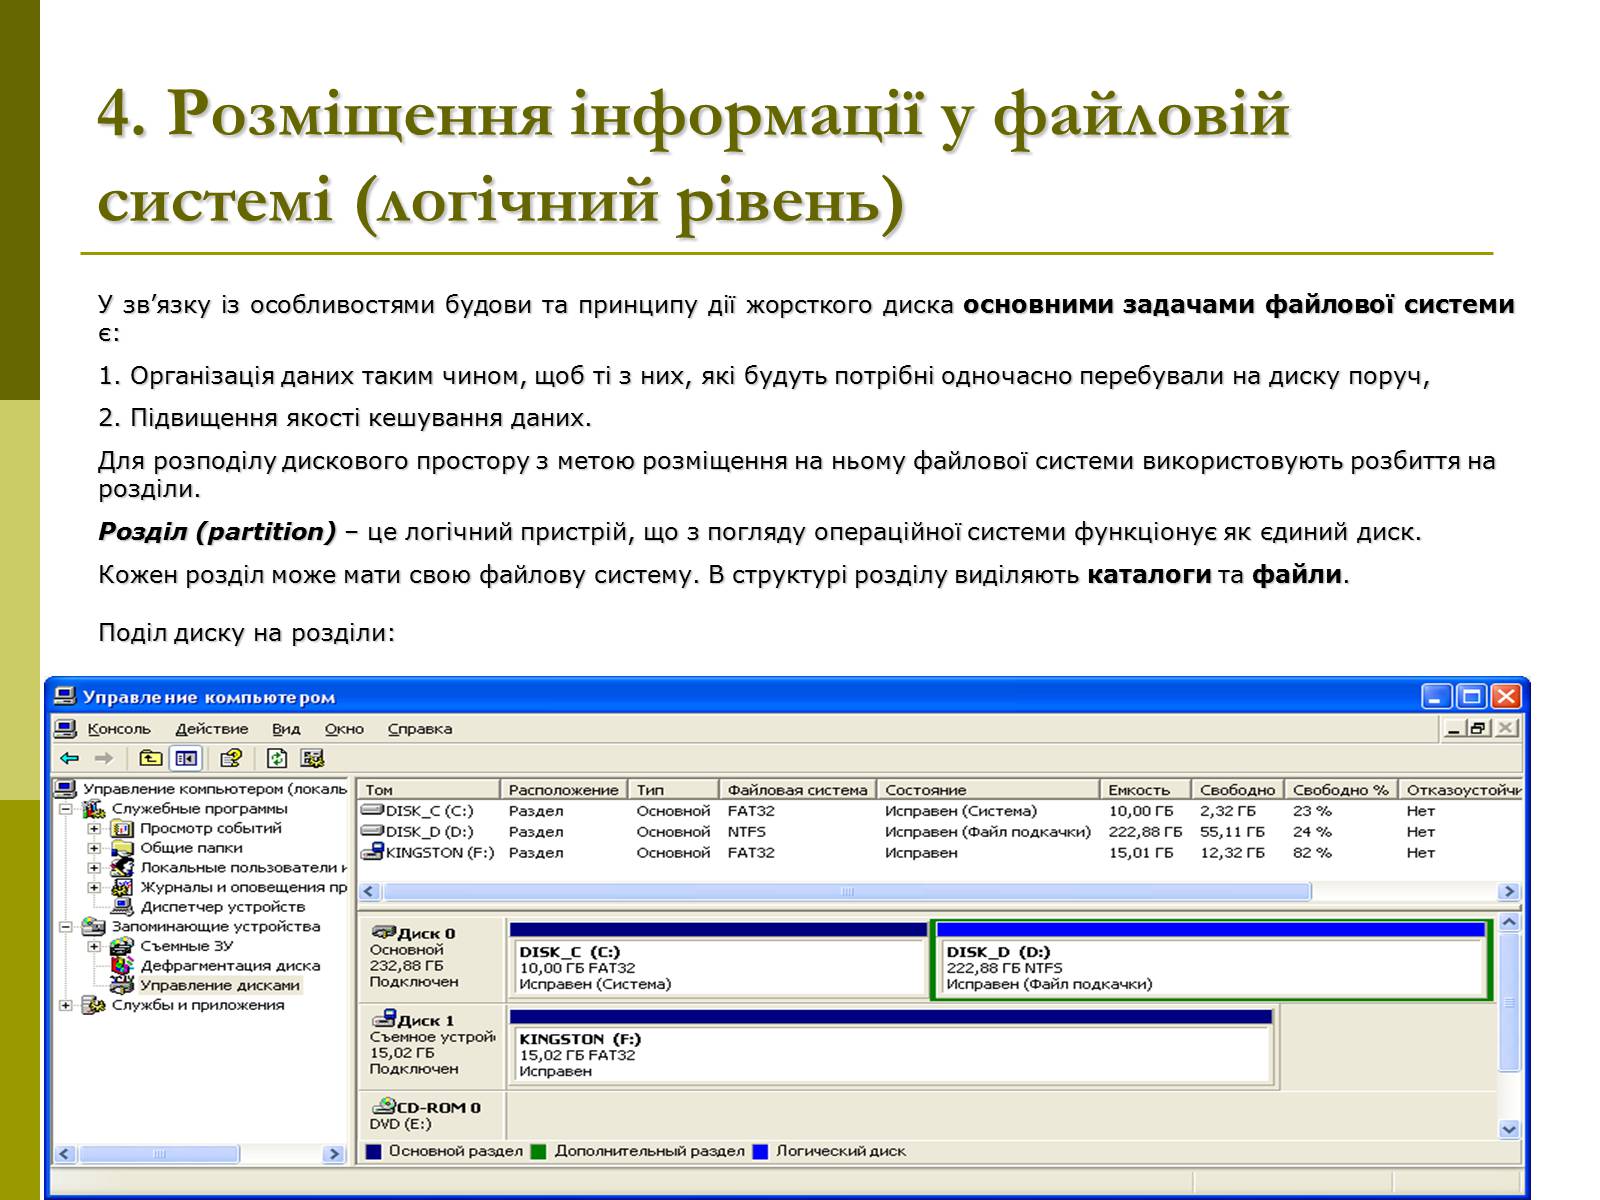Click the Основной раздел dark blue legend swatch
The height and width of the screenshot is (1200, 1600).
click(374, 1151)
